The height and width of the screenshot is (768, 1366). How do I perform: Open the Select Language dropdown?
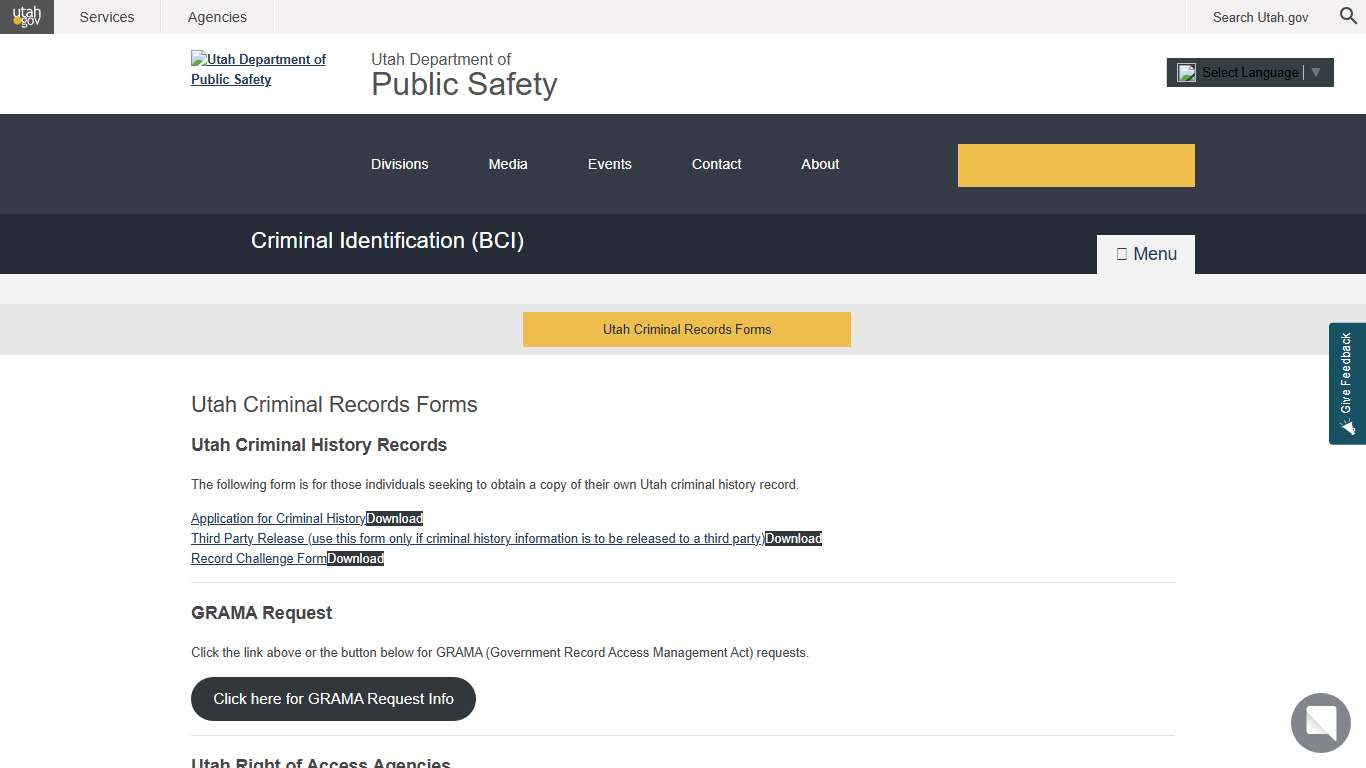1248,72
